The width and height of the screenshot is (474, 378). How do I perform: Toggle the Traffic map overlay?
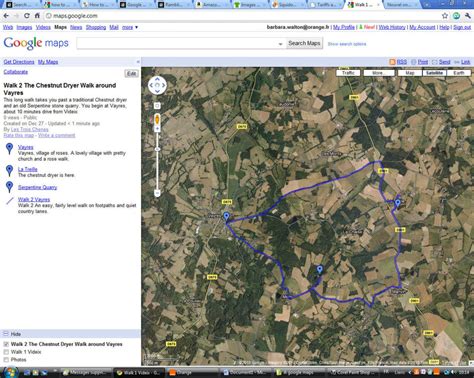348,73
